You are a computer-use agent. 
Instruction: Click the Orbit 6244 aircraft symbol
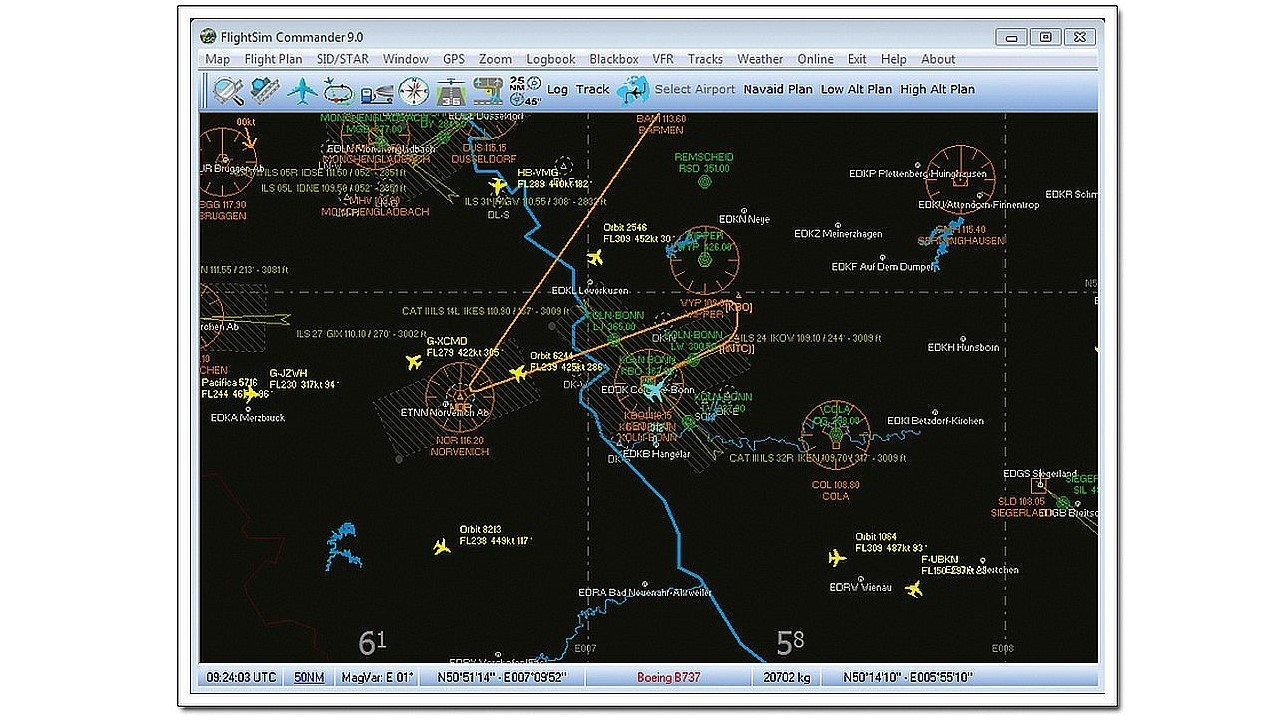[517, 374]
